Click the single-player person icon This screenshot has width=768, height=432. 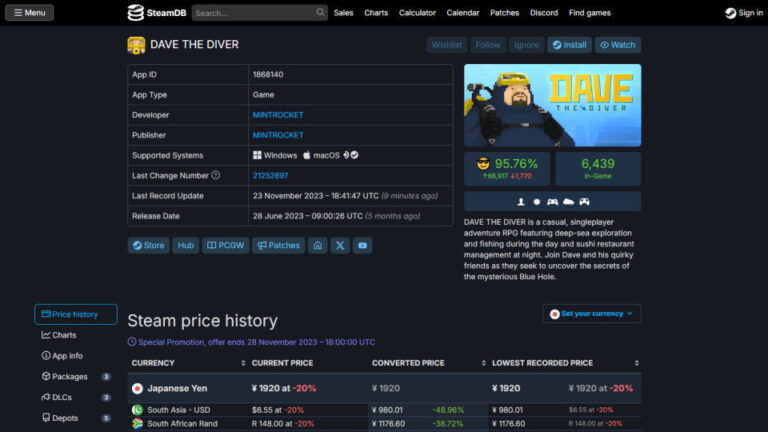[521, 201]
